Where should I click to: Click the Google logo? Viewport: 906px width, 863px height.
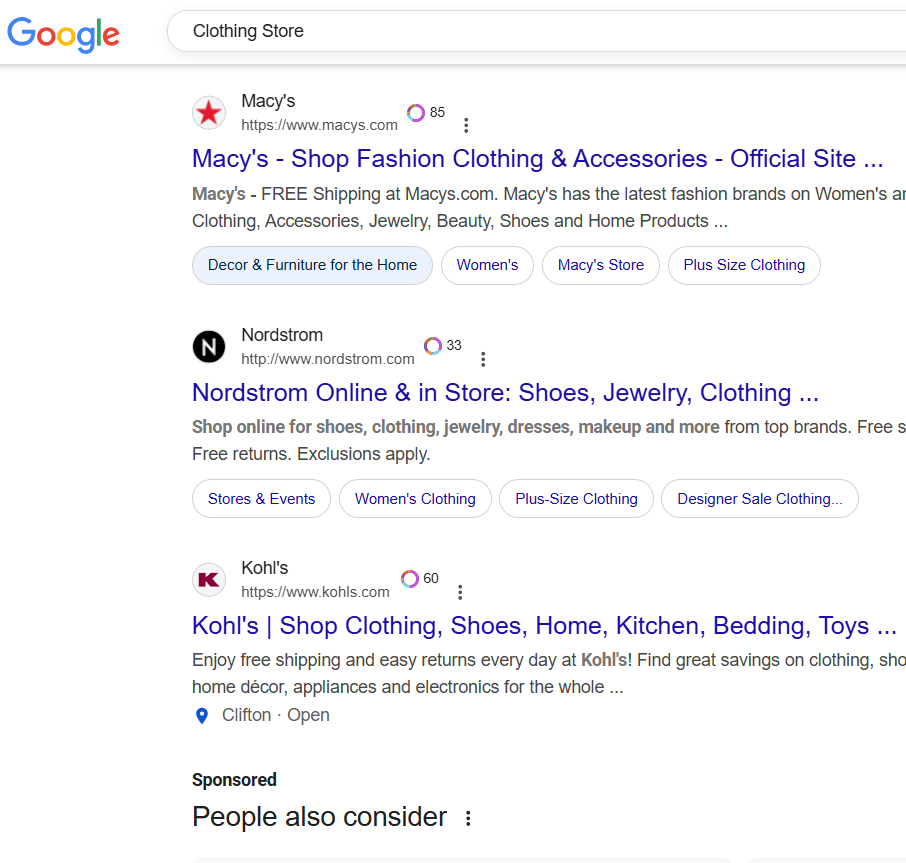pos(63,35)
